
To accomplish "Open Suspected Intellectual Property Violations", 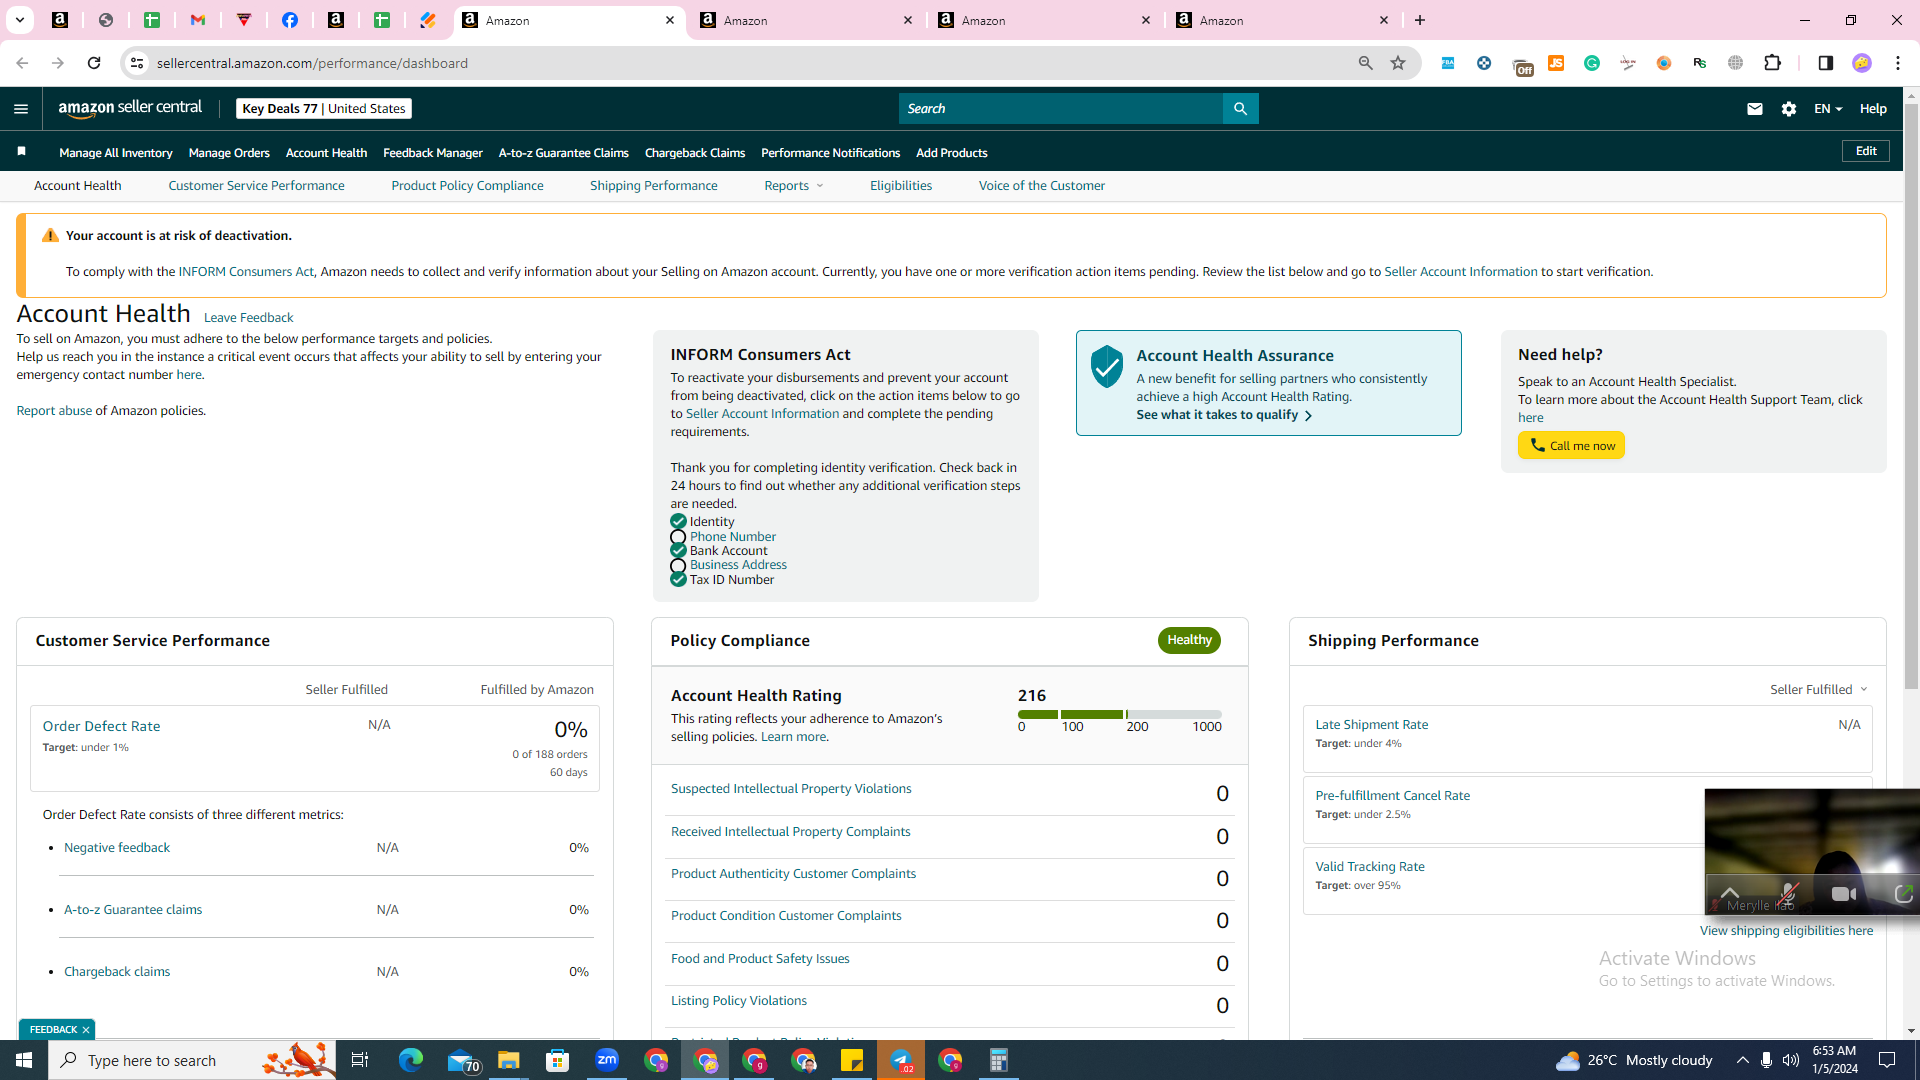I will (791, 788).
